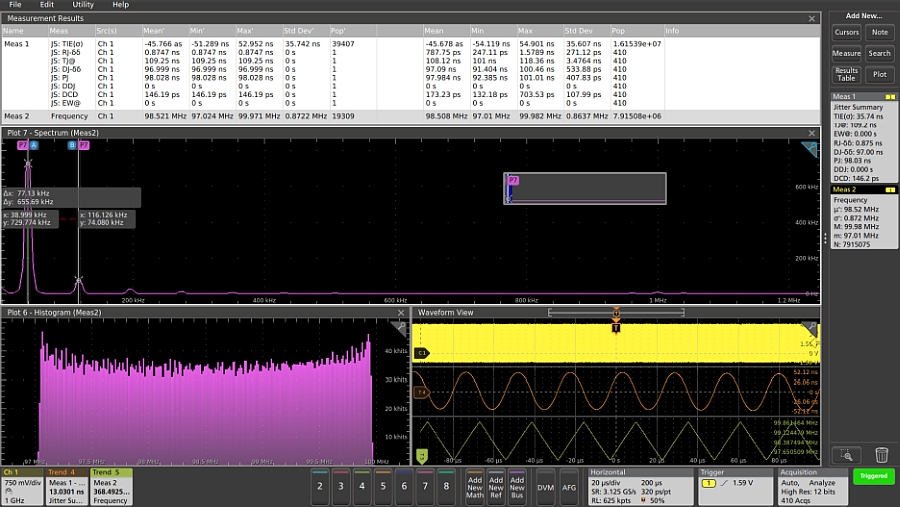Viewport: 900px width, 507px height.
Task: Click cursor A marker in Spectrum plot
Action: (x=33, y=145)
